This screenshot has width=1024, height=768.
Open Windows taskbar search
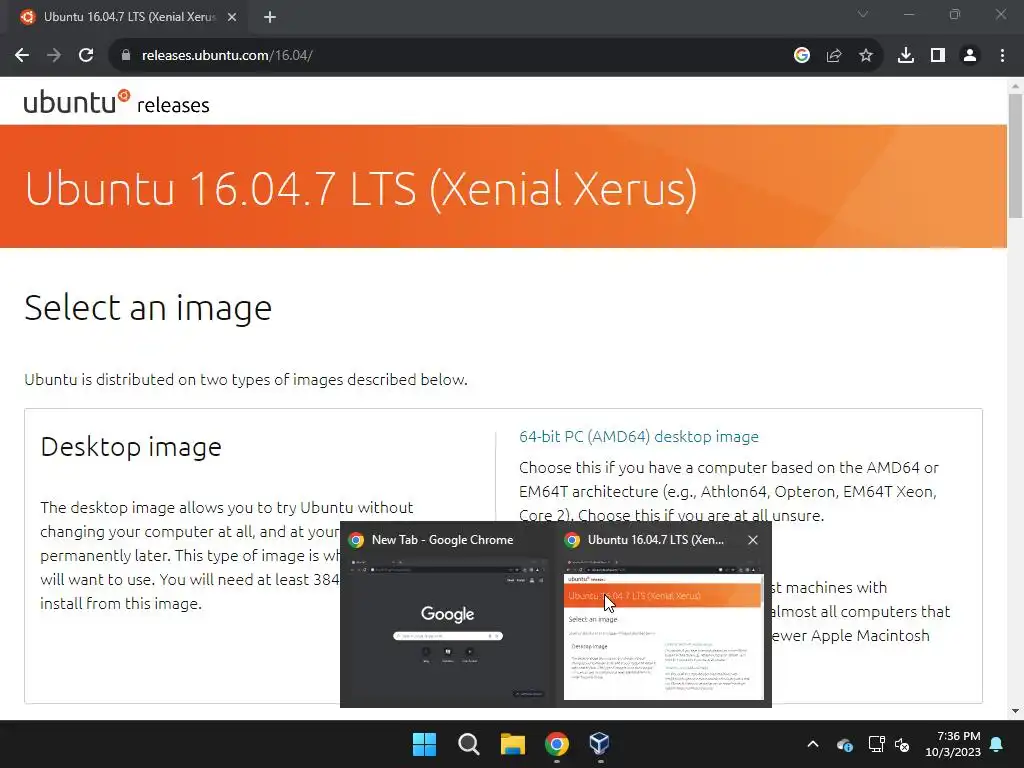pyautogui.click(x=468, y=744)
